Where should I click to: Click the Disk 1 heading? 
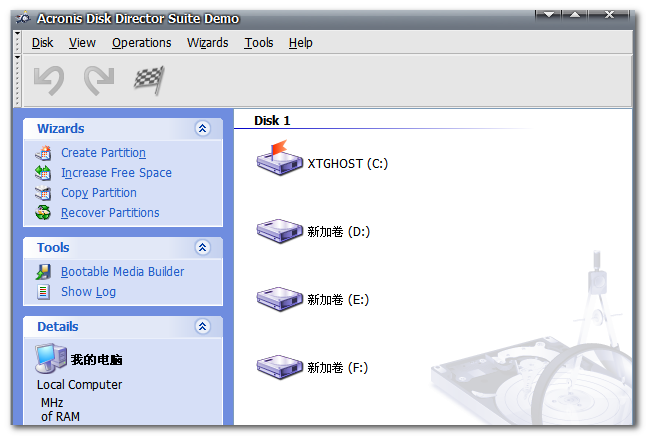272,121
